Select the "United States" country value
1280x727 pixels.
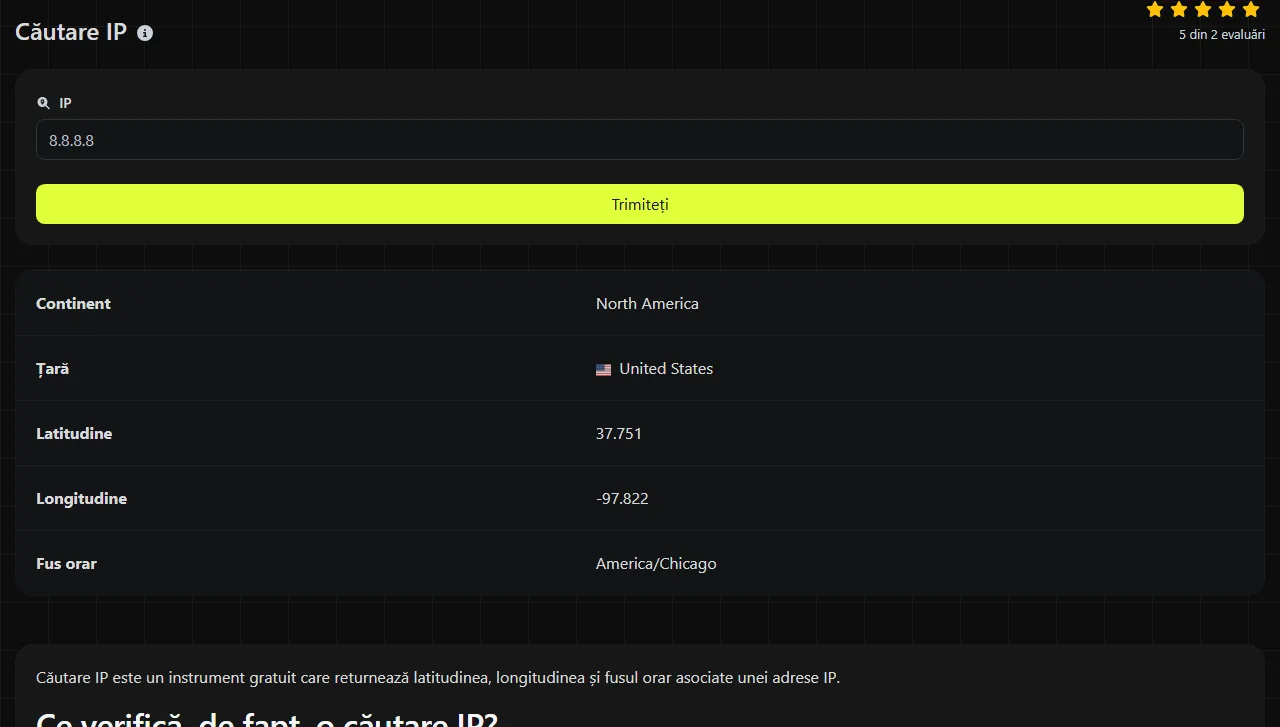(x=666, y=369)
